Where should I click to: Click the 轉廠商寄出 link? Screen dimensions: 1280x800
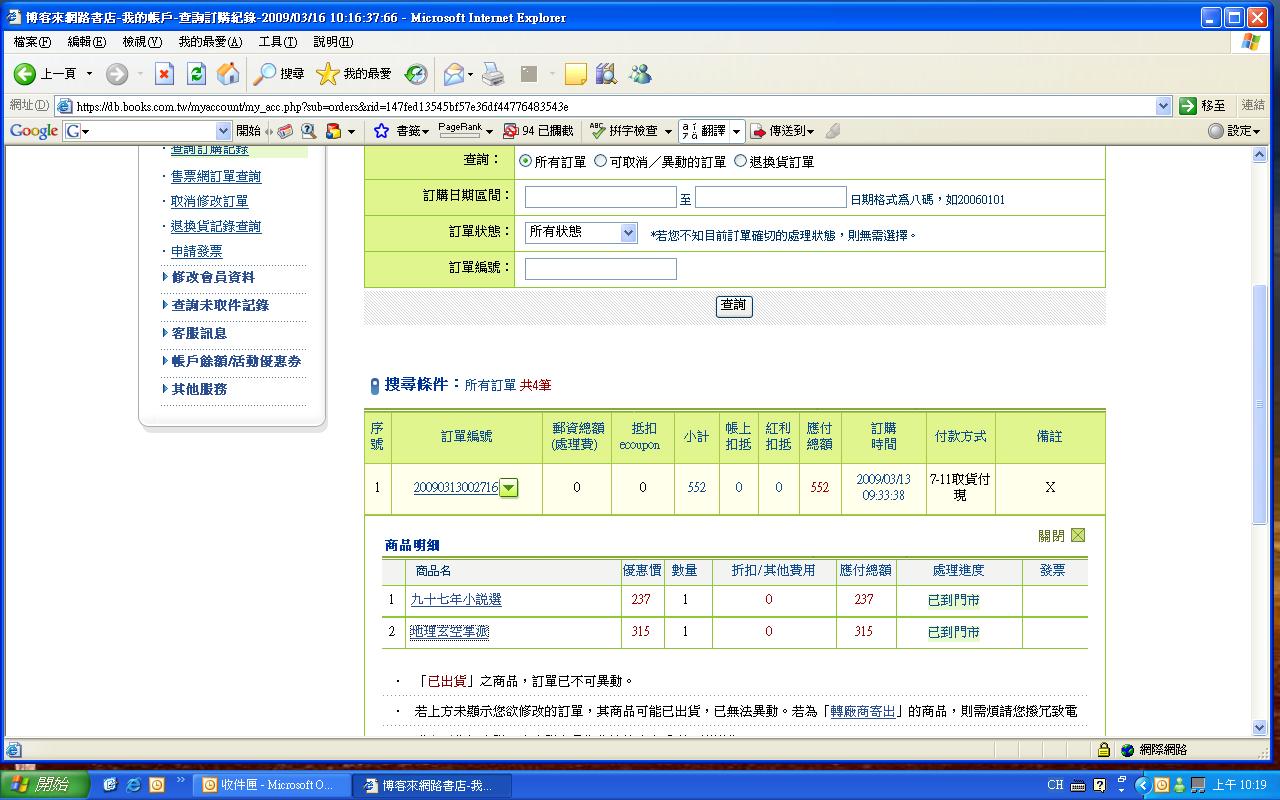point(863,711)
